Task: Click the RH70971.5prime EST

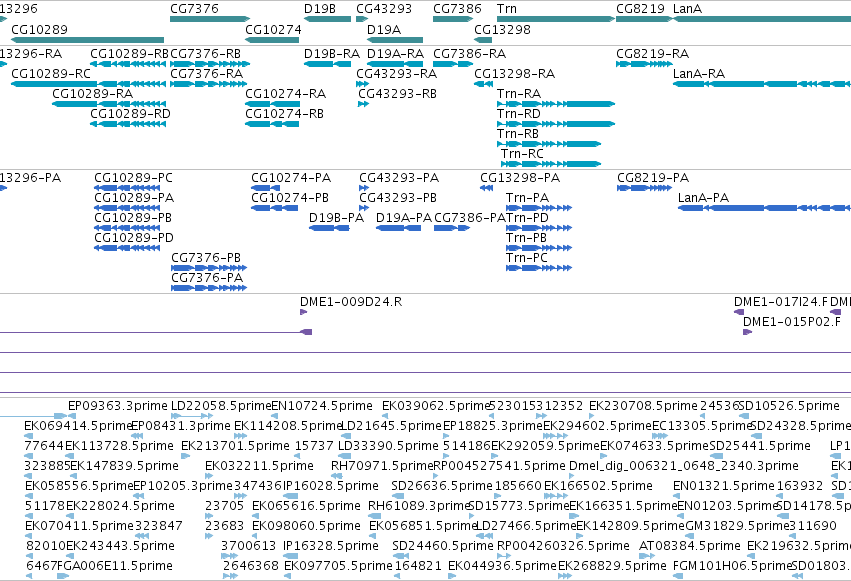Action: click(x=337, y=476)
